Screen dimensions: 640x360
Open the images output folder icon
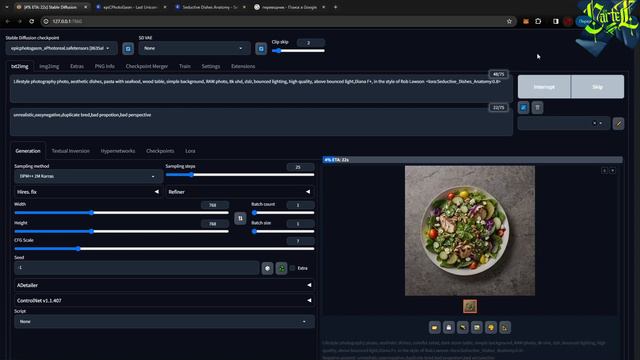[x=435, y=327]
